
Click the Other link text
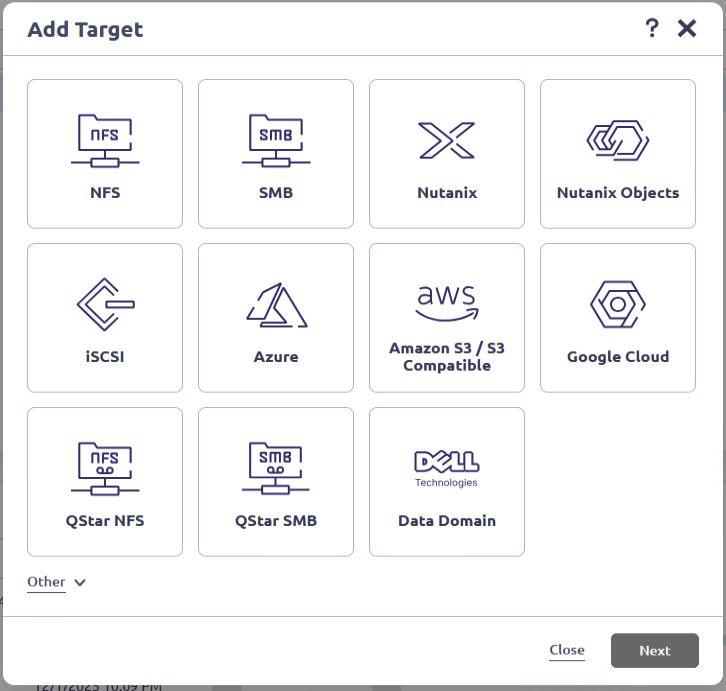46,582
